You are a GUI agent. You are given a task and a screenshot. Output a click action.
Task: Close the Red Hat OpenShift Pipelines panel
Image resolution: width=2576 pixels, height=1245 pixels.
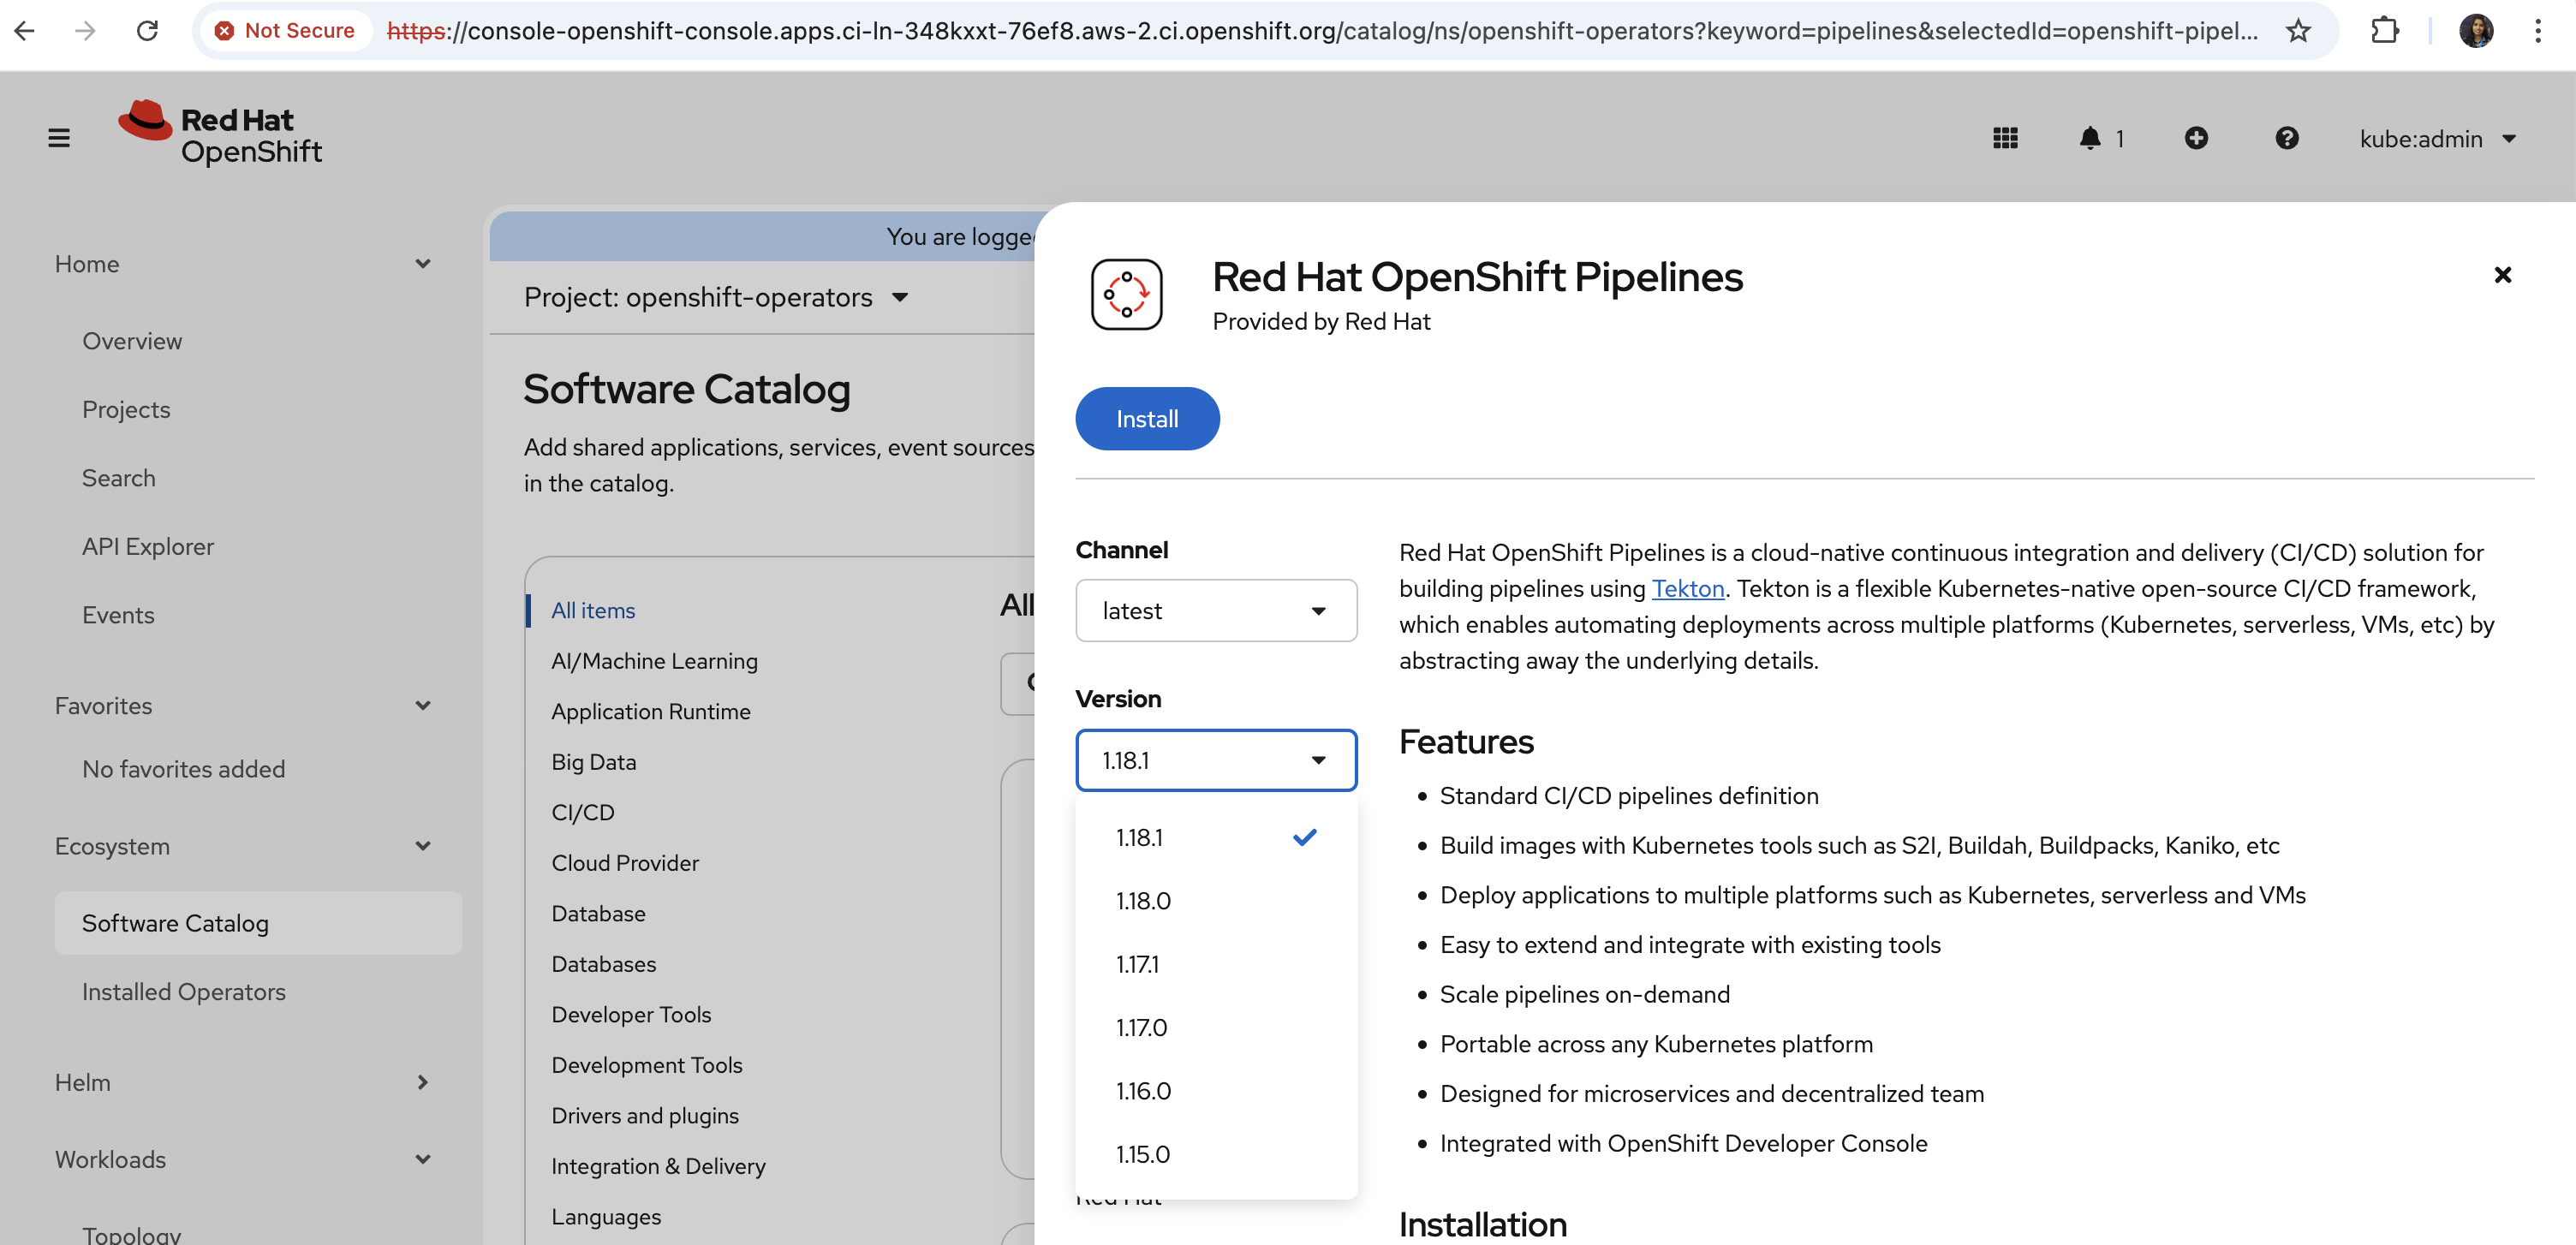(x=2502, y=275)
